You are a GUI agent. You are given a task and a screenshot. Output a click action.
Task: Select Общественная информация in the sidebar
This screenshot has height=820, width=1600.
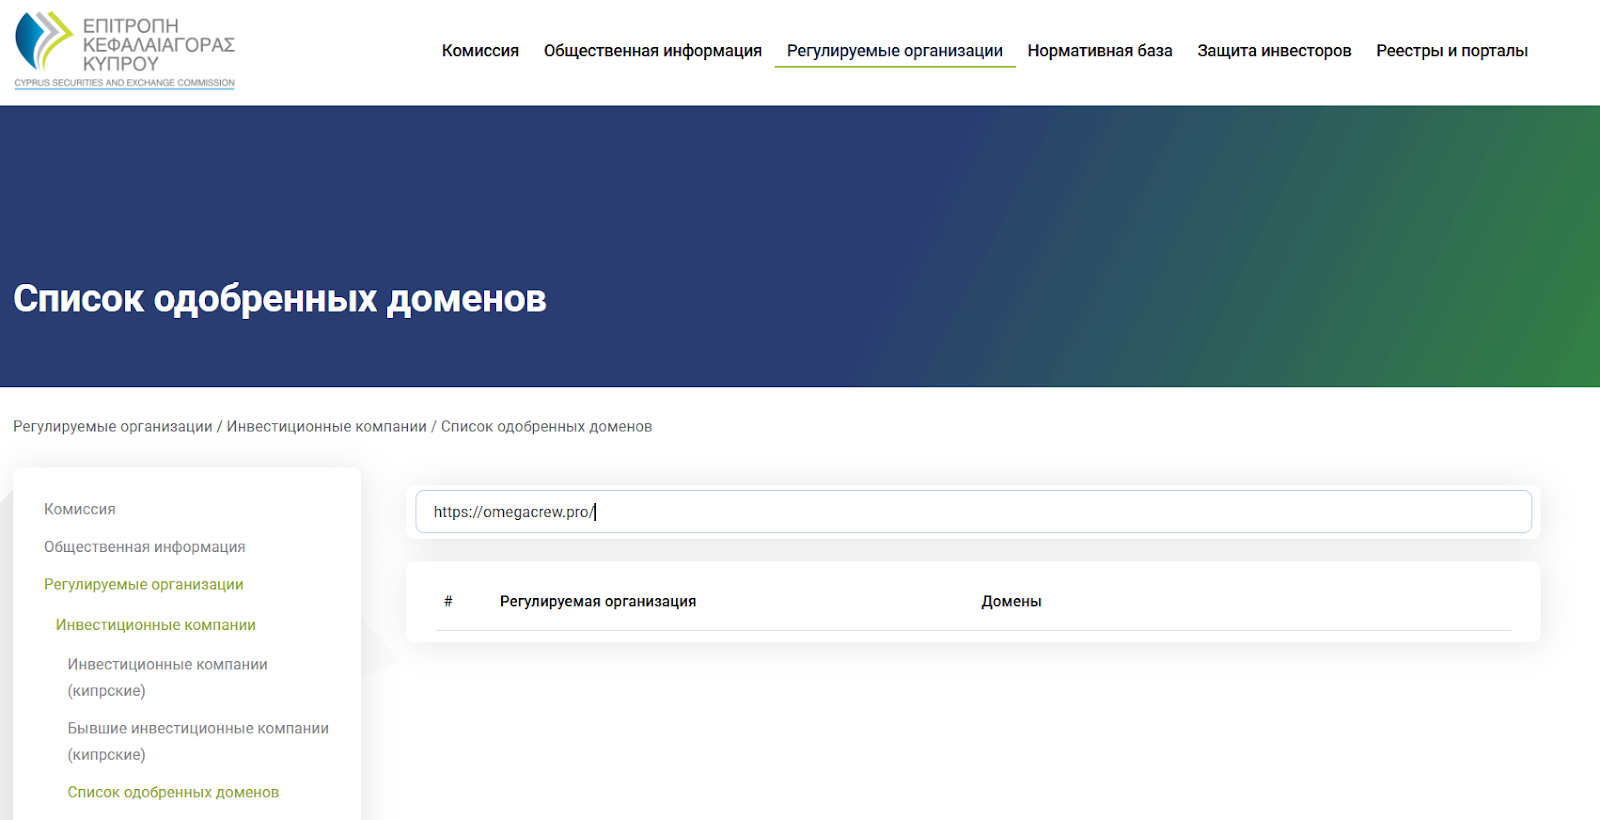click(145, 547)
